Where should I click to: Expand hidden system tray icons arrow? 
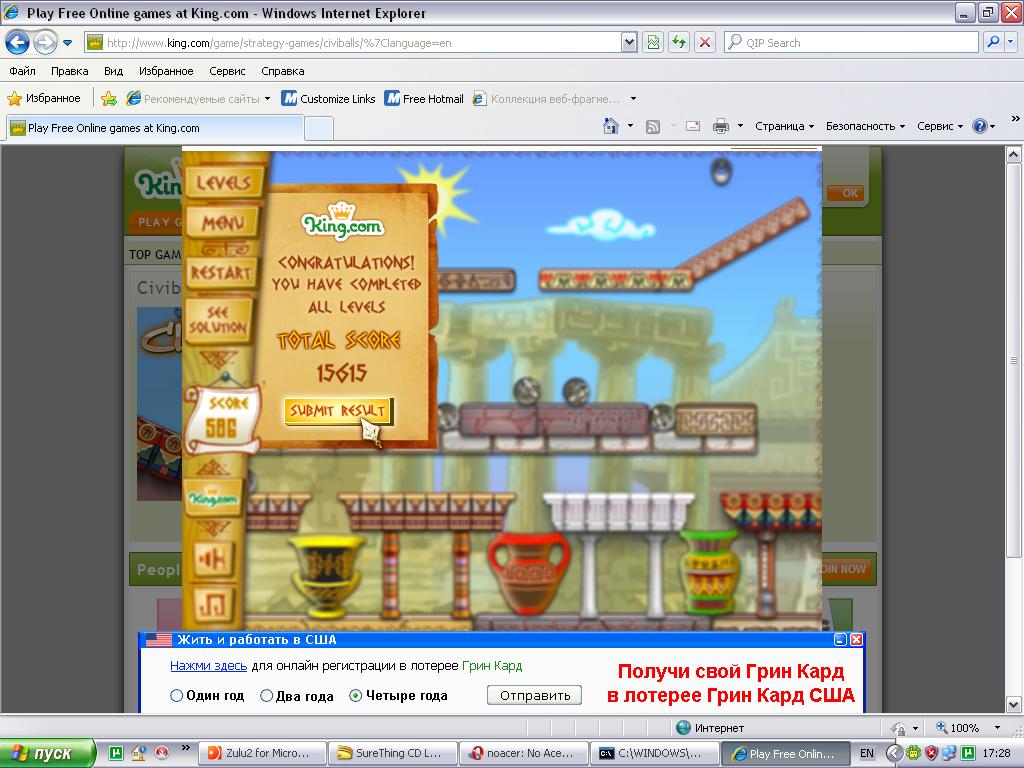[893, 754]
